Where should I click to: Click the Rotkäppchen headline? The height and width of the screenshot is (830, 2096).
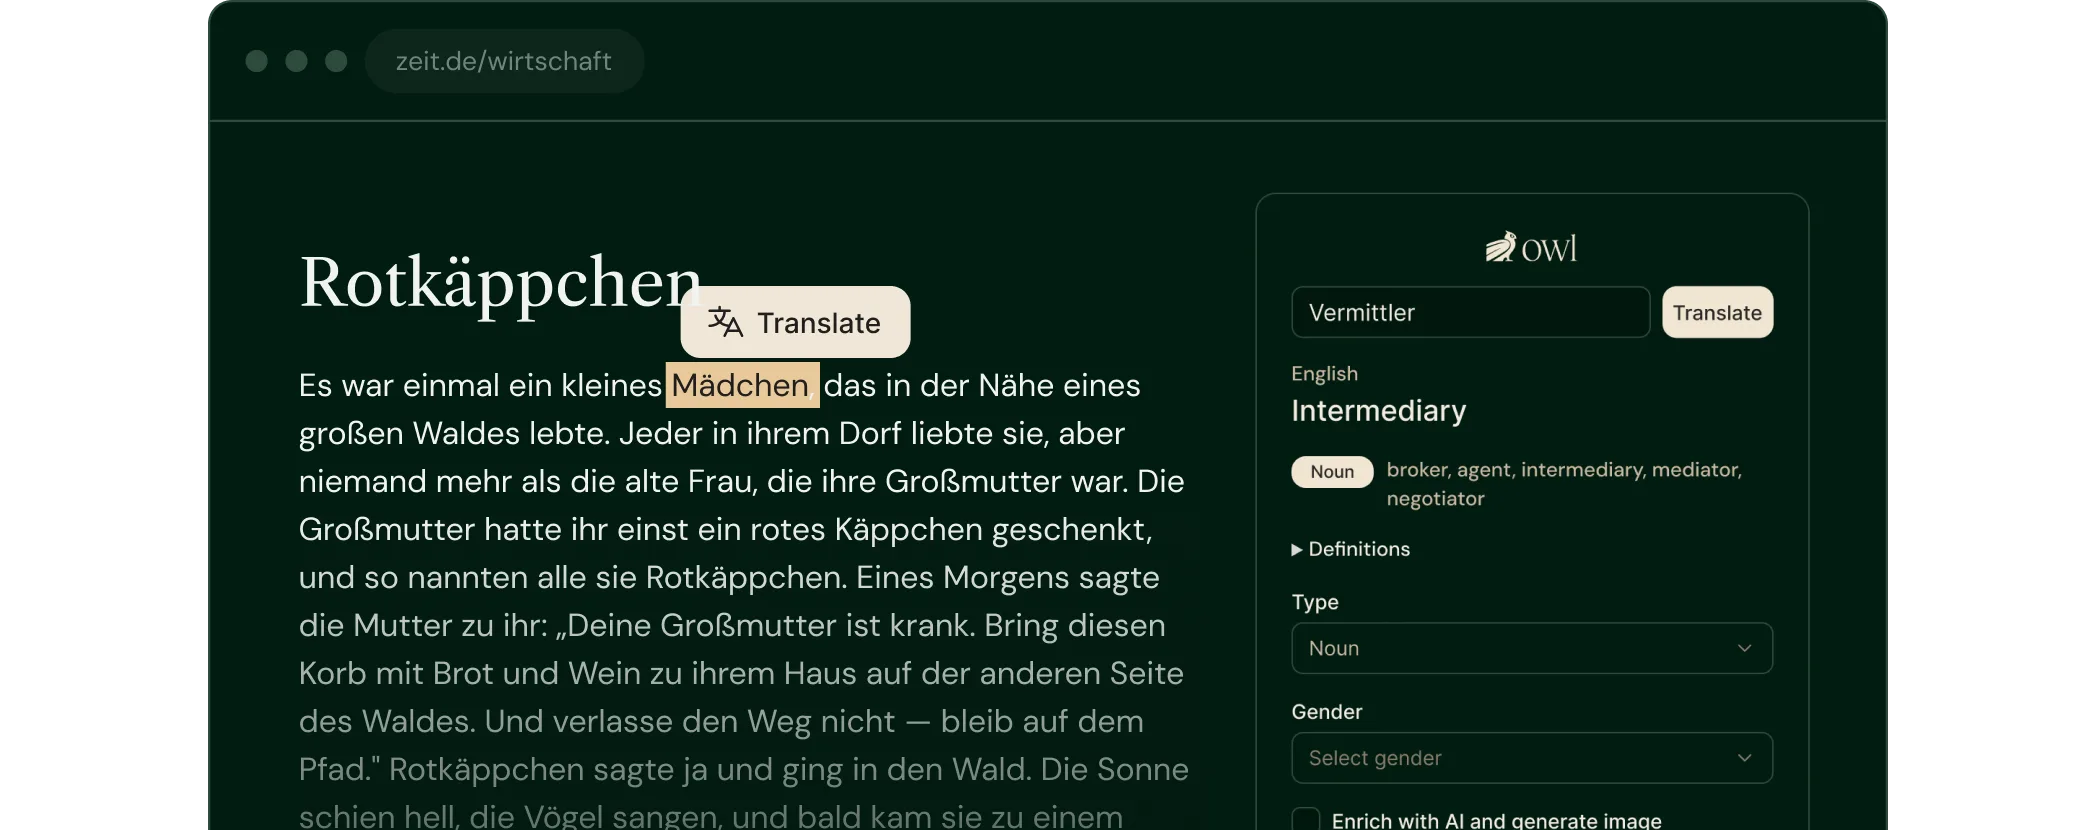tap(500, 283)
